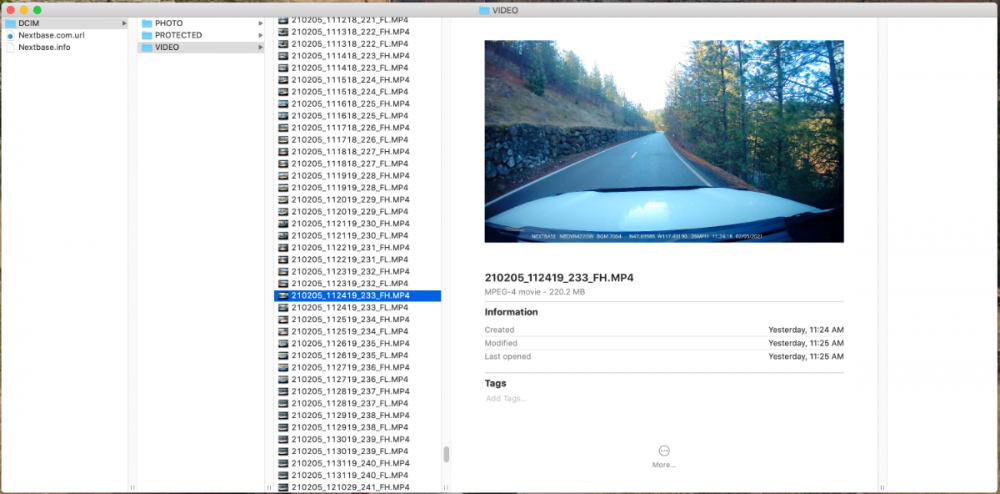This screenshot has height=494, width=1000.
Task: Click the file list vertical scrollbar
Action: [x=446, y=454]
